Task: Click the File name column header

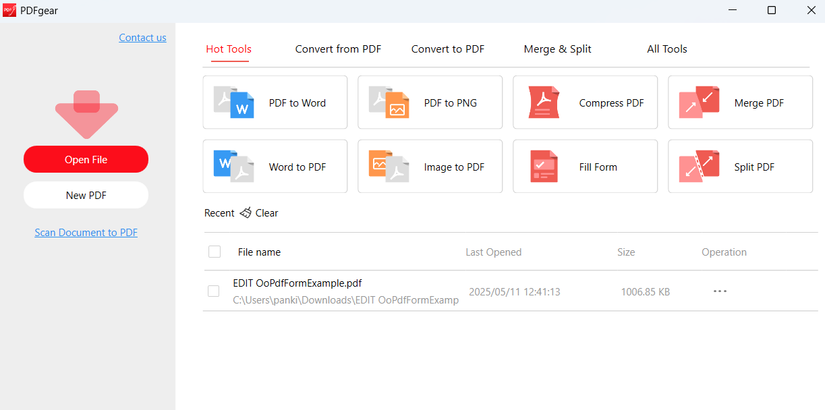Action: 259,252
